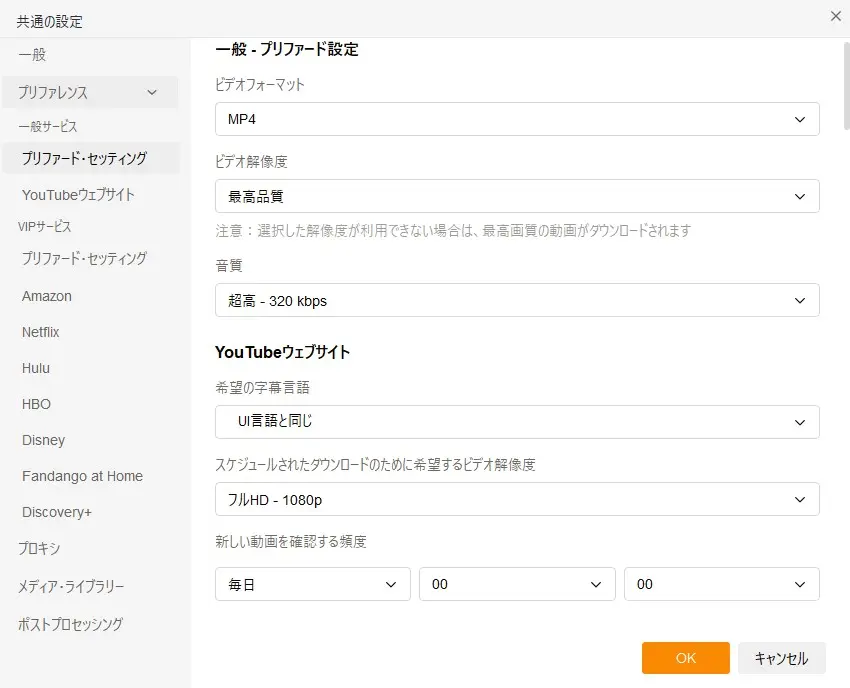The height and width of the screenshot is (688, 850).
Task: Open the メディア・ライブラリー section
Action: pos(71,586)
